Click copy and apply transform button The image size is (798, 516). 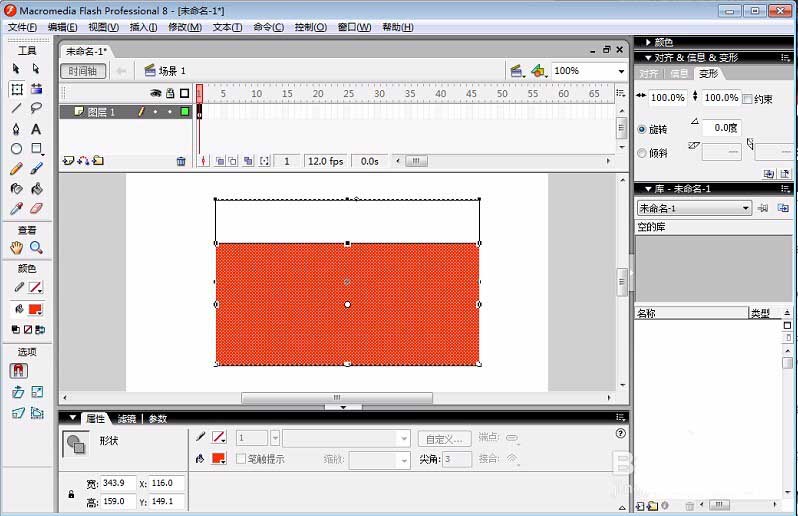pyautogui.click(x=768, y=174)
